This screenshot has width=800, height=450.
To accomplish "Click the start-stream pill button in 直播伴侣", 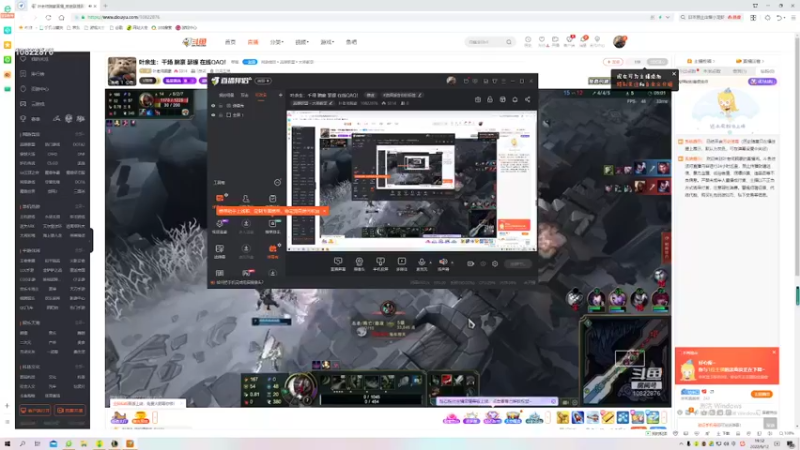I will (x=517, y=264).
